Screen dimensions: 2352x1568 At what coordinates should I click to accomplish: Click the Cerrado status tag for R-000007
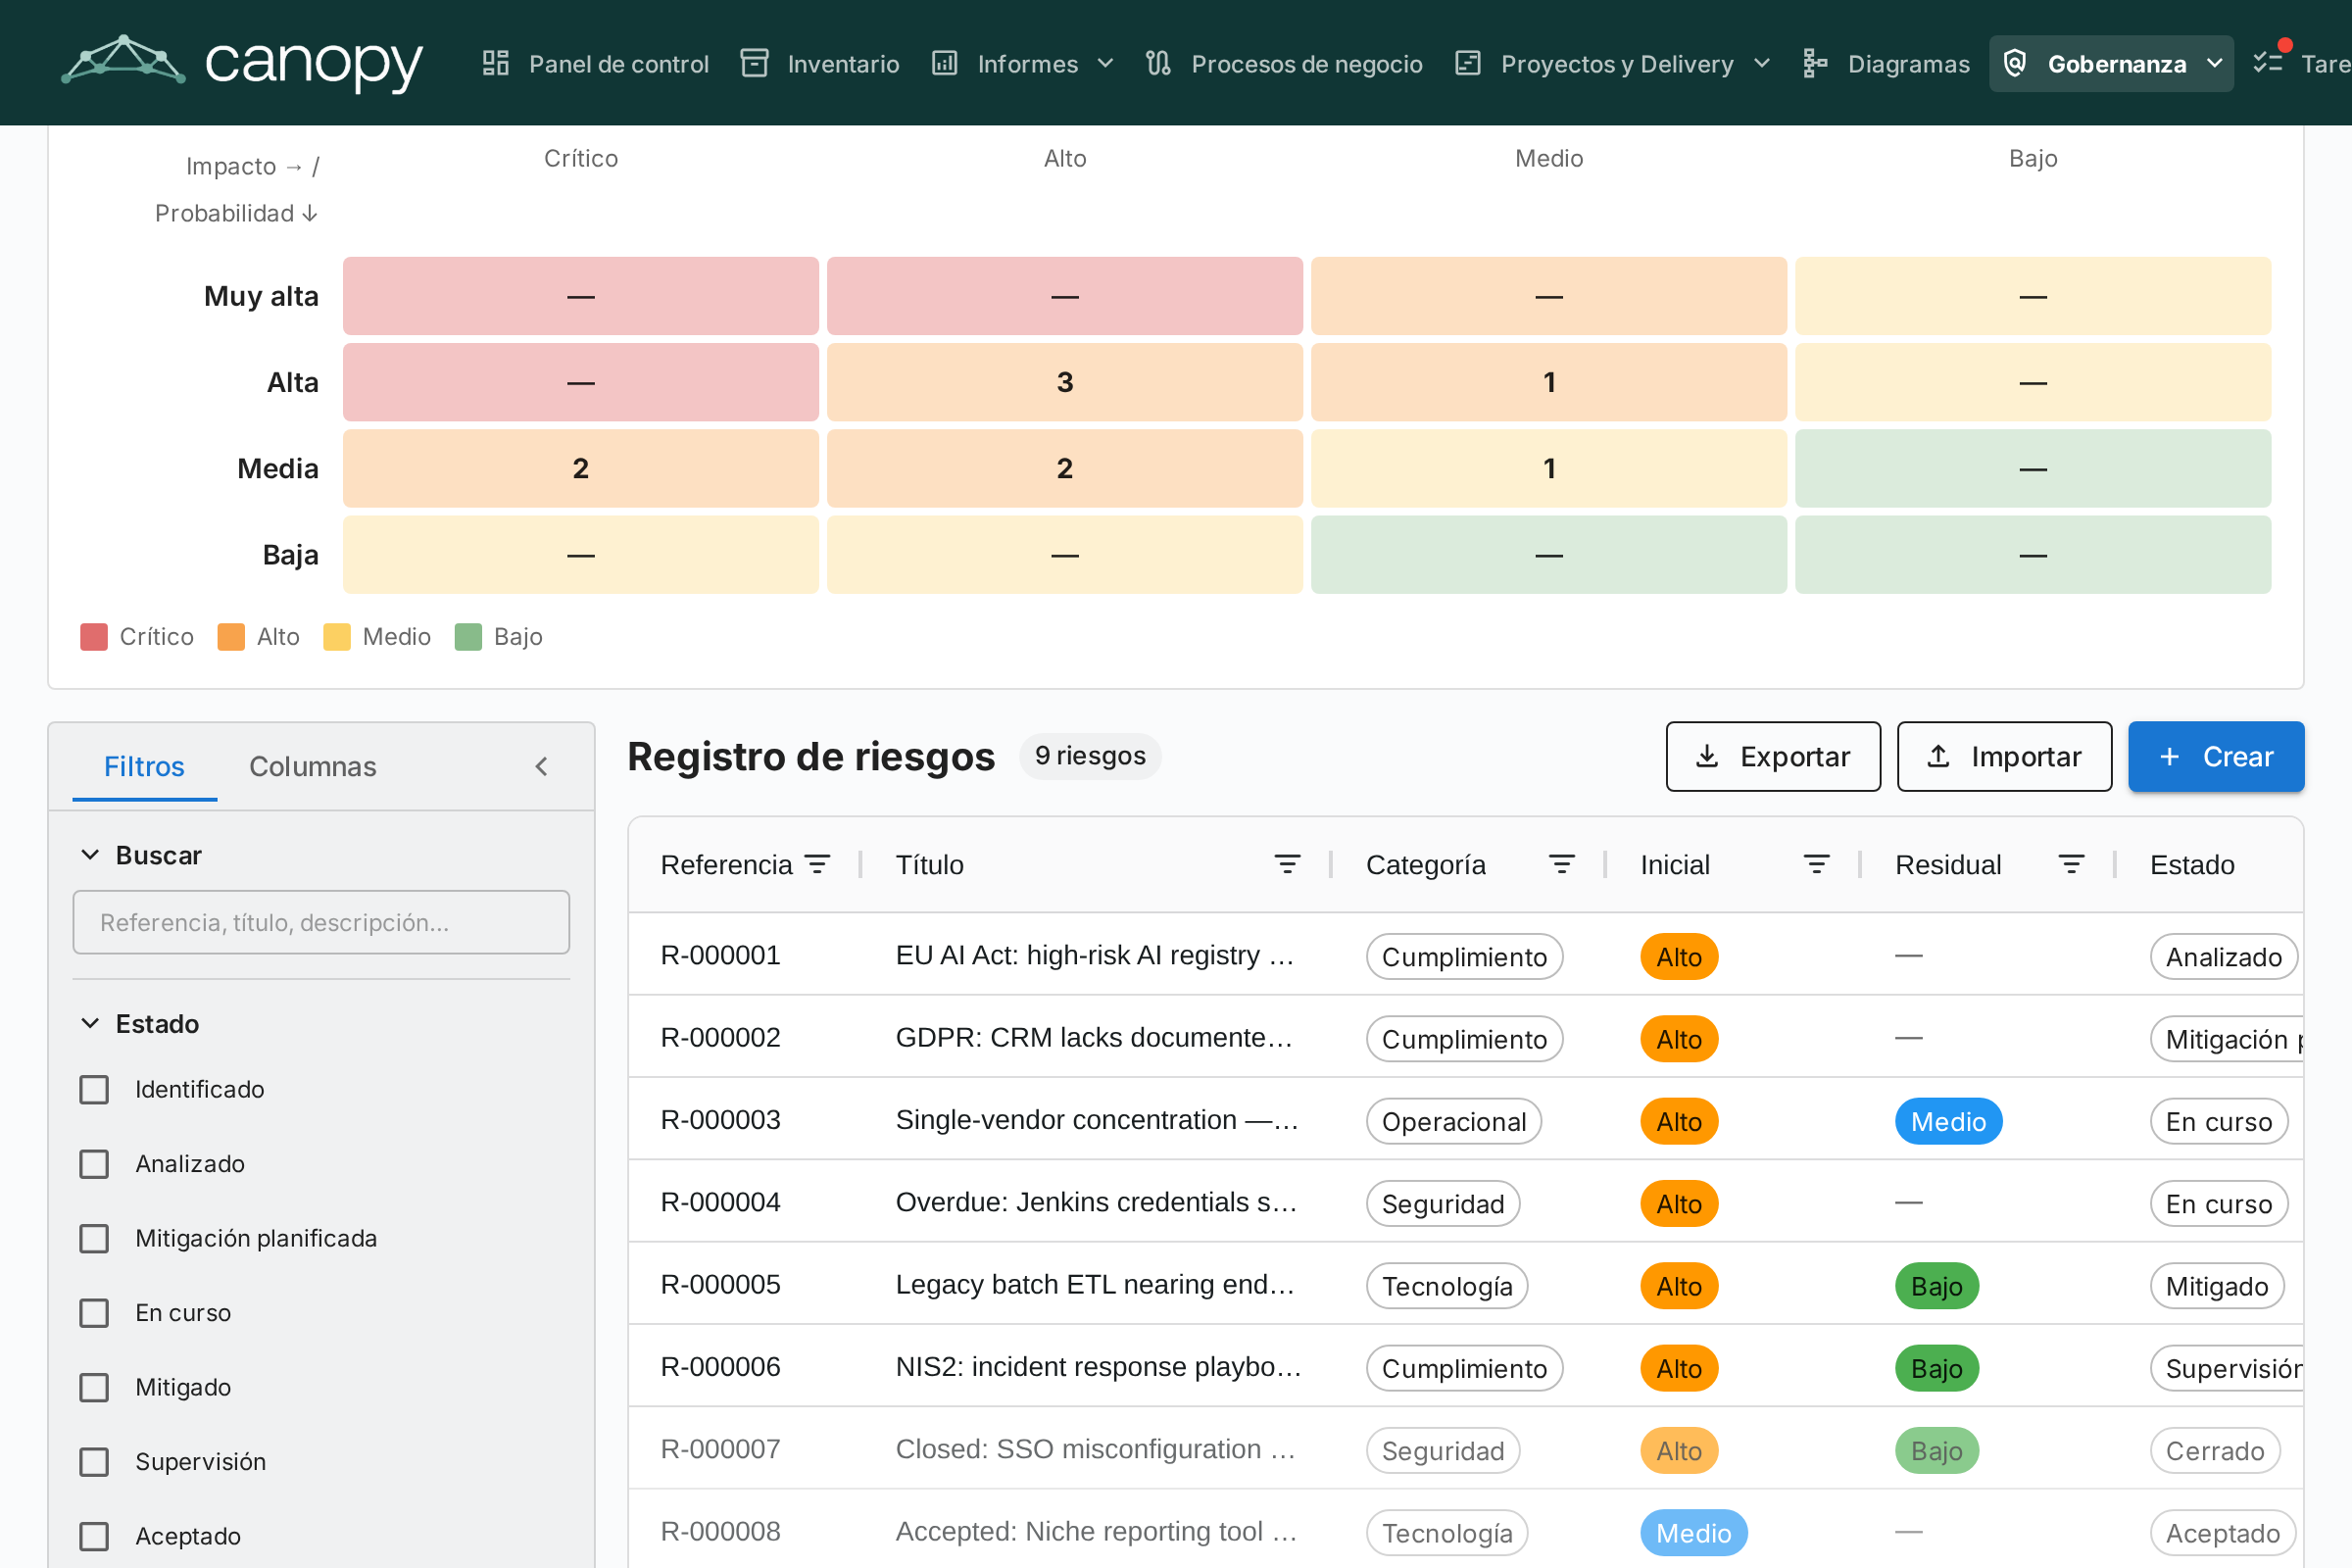click(2215, 1451)
